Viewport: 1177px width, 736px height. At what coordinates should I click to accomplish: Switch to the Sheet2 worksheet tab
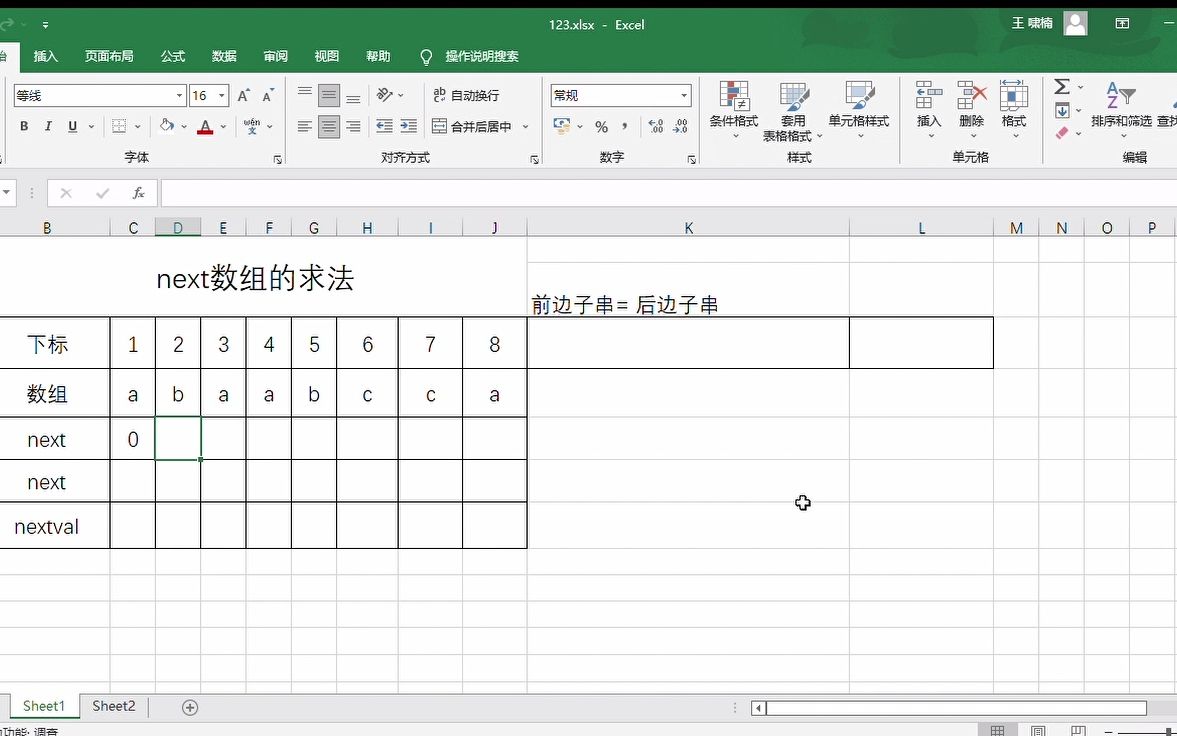(113, 706)
